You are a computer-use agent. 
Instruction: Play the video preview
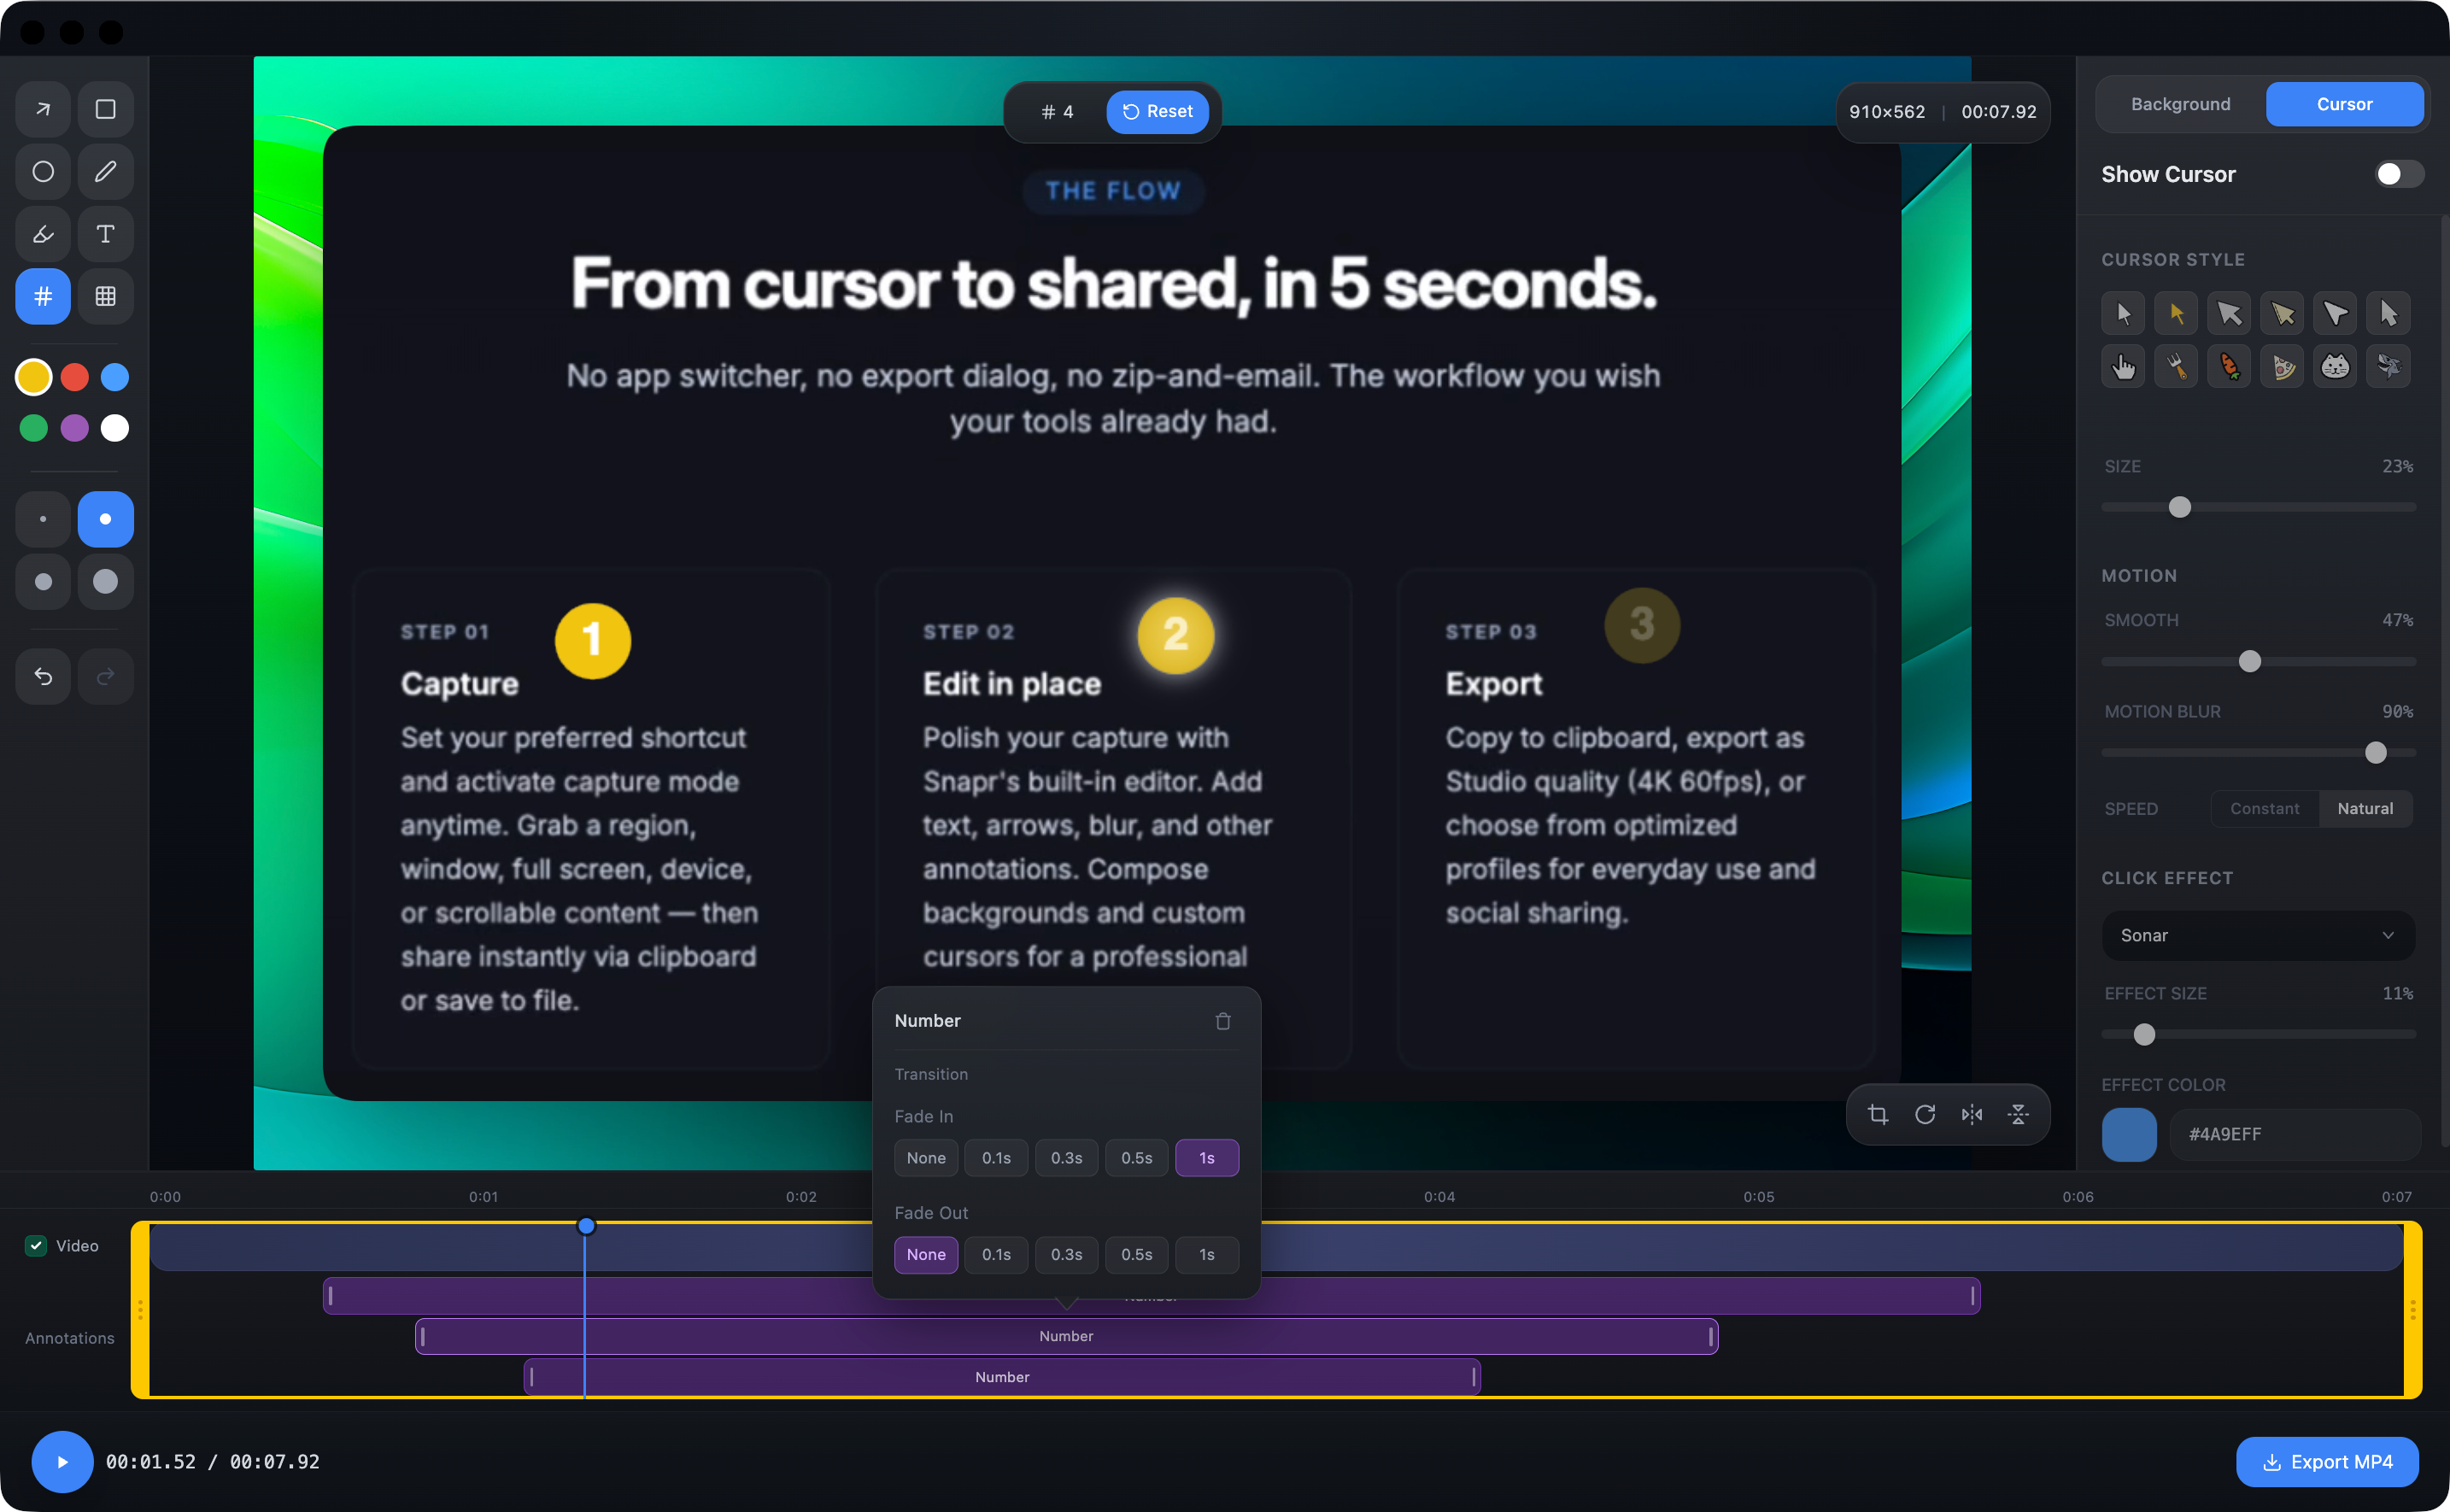62,1462
